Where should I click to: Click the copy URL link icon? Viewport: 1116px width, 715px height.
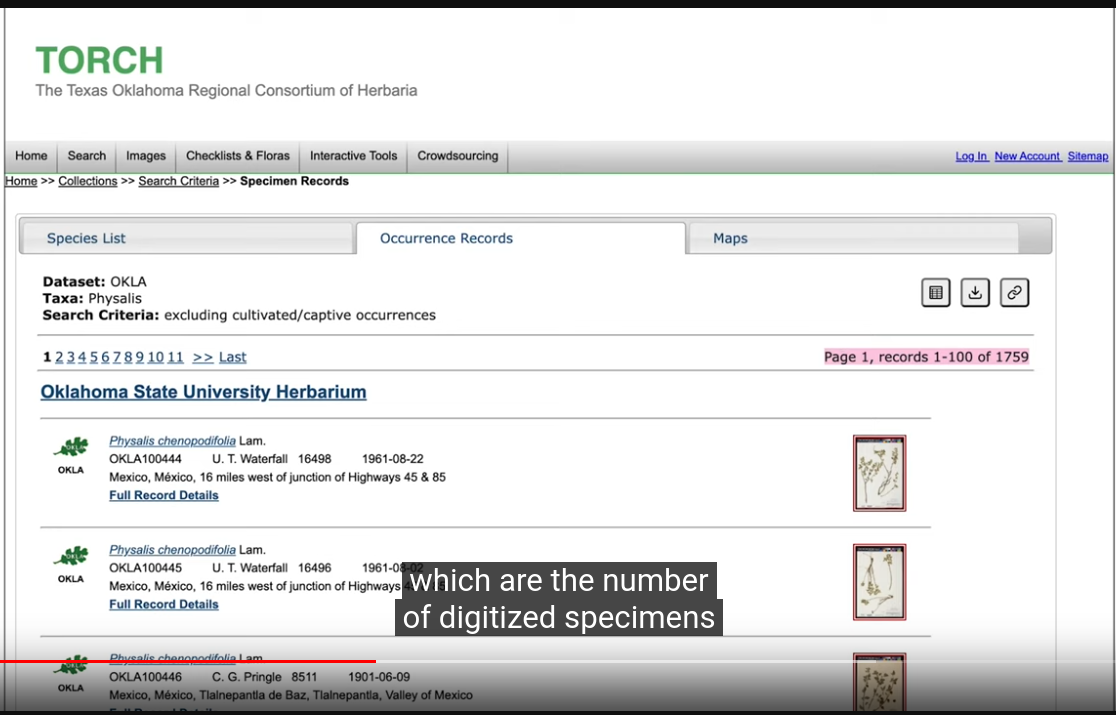point(1014,292)
